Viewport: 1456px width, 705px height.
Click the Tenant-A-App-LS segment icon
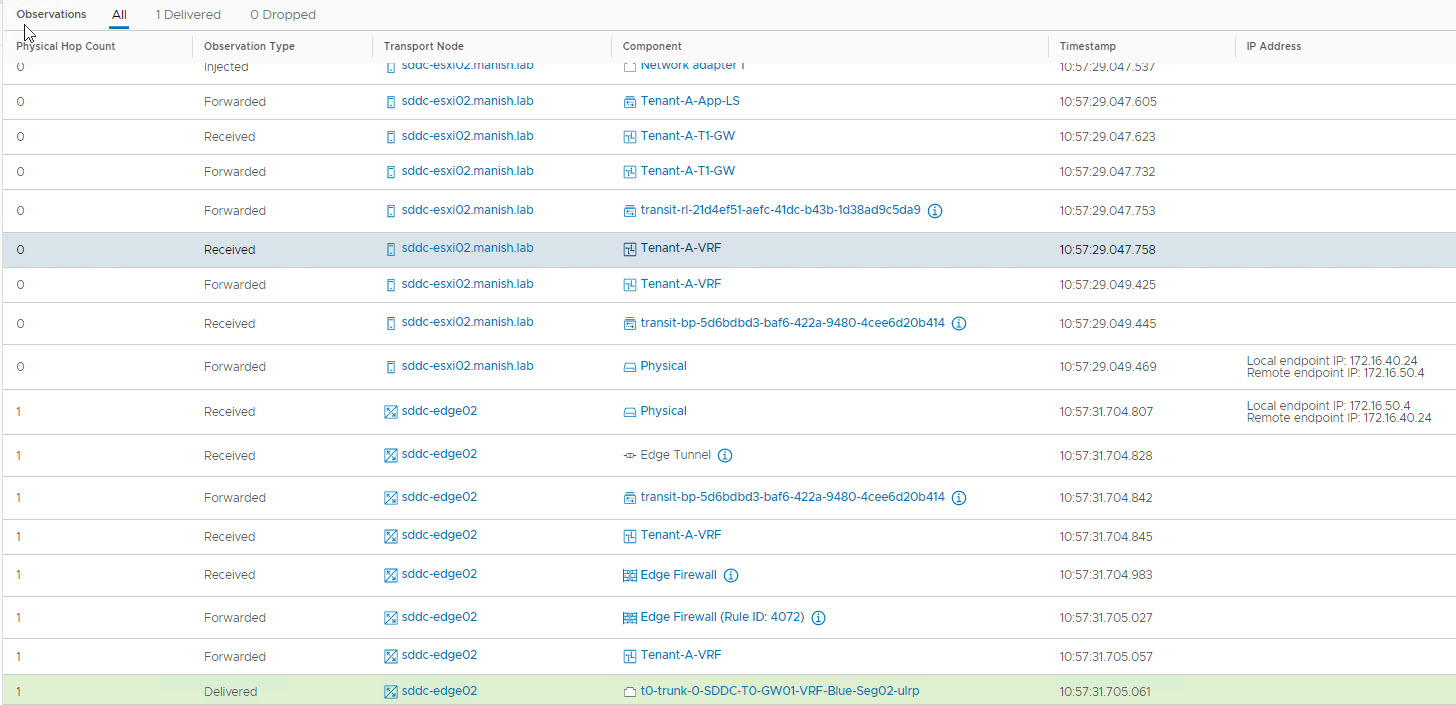[x=630, y=102]
